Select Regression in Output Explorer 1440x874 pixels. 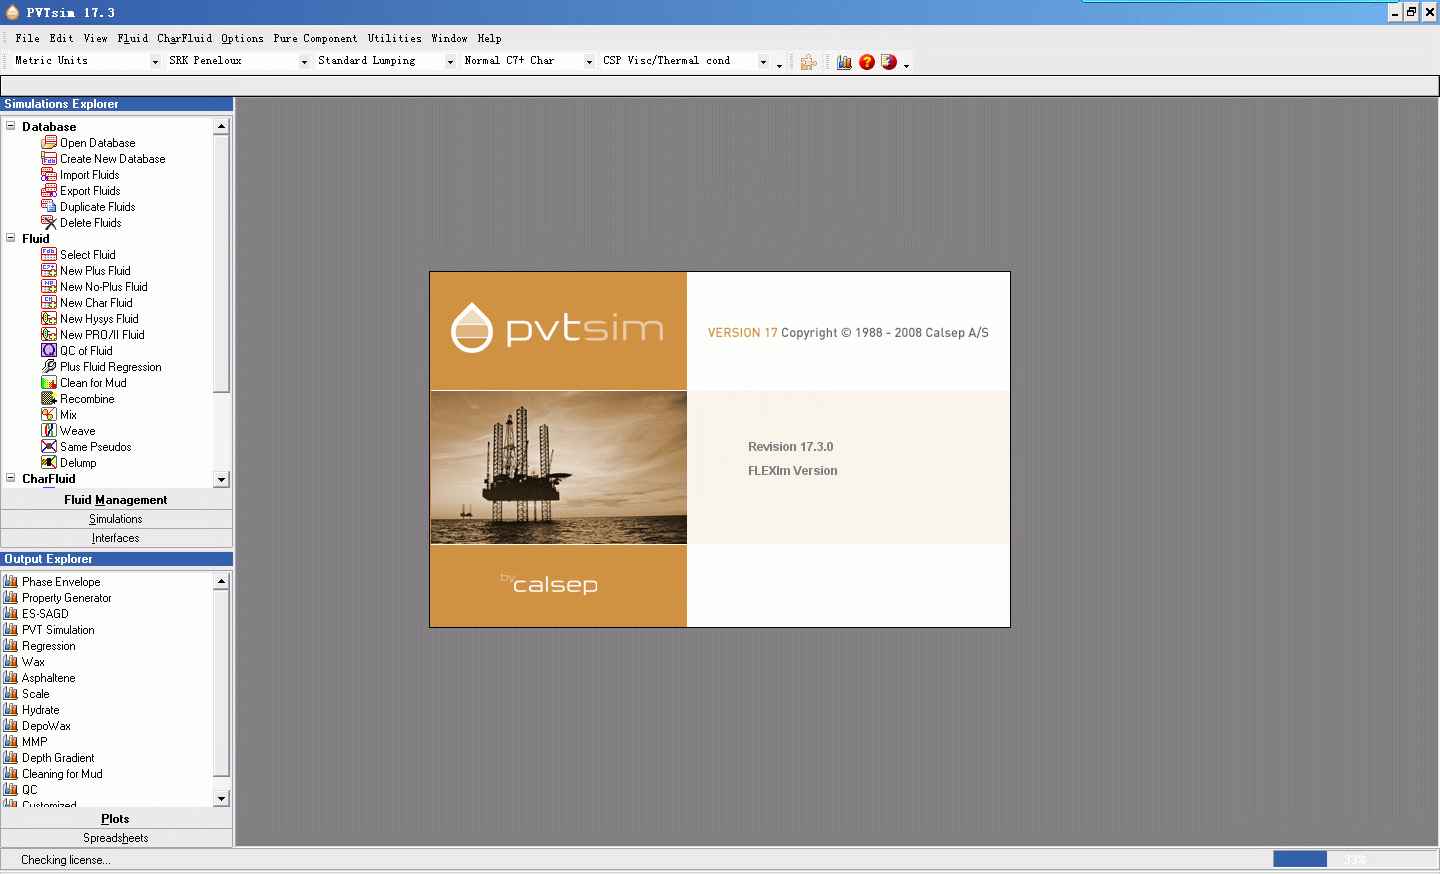click(x=49, y=646)
